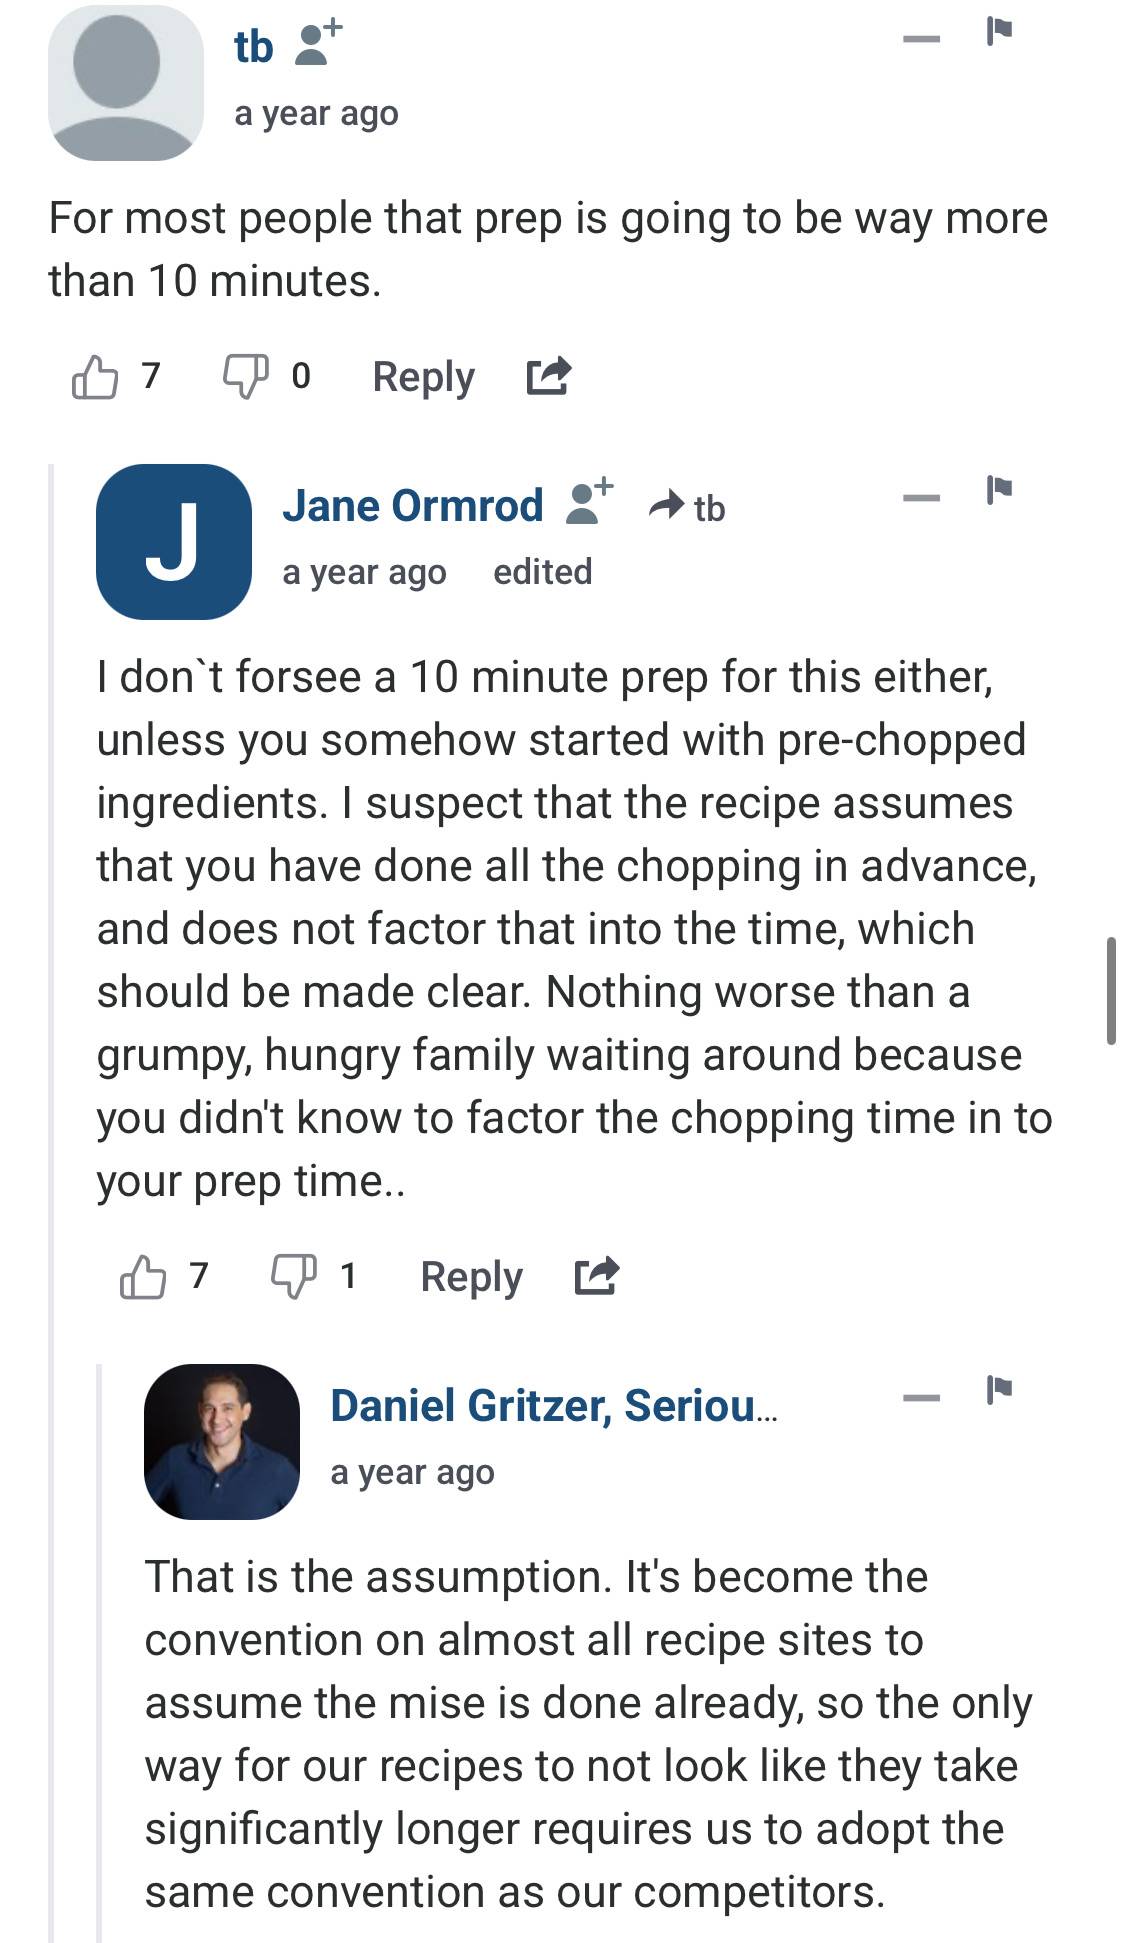Reply to Jane Ormrod's comment
The height and width of the screenshot is (1943, 1125).
click(x=471, y=1277)
